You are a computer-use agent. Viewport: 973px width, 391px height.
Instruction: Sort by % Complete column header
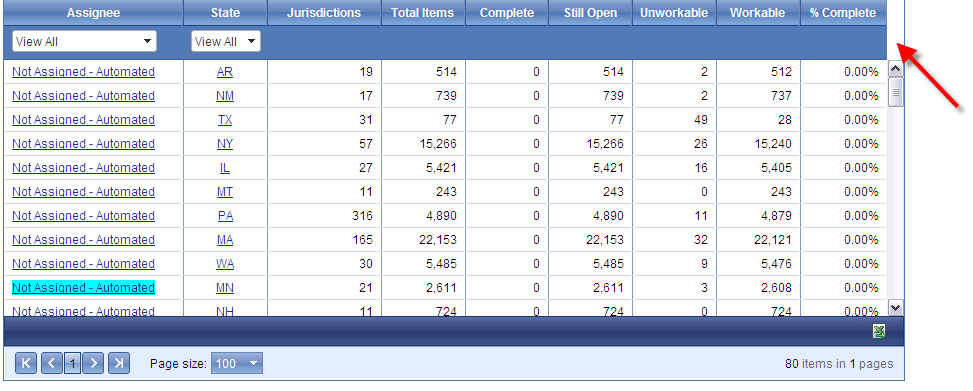(x=843, y=12)
